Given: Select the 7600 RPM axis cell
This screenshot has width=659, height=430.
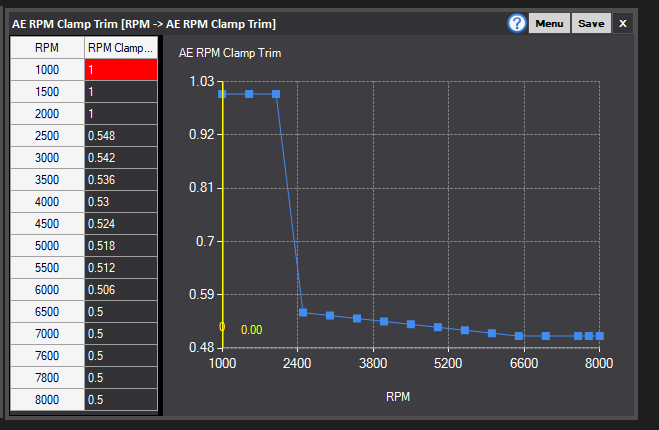Looking at the screenshot, I should 47,356.
